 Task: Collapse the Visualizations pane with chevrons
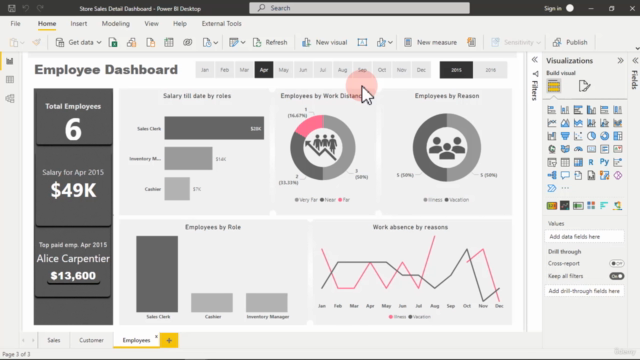pyautogui.click(x=620, y=61)
